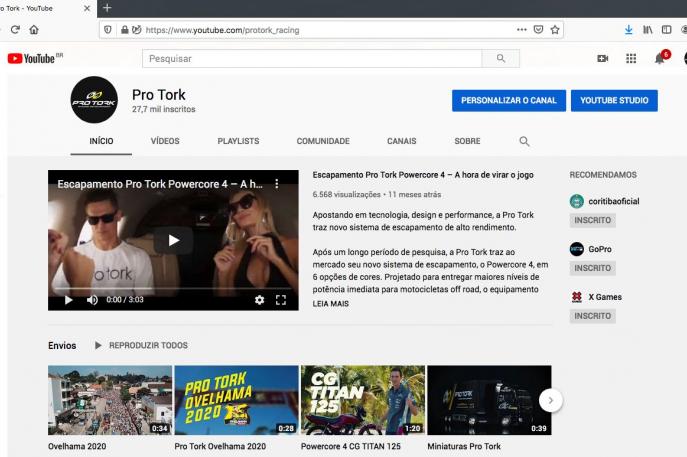Click the browser address bar URL
The image size is (687, 457).
(x=222, y=30)
